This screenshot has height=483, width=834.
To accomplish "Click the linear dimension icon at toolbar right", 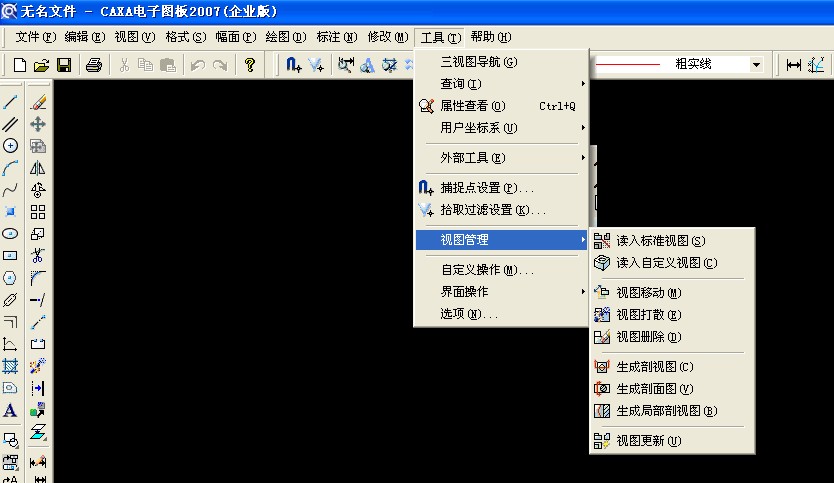I will [x=794, y=65].
